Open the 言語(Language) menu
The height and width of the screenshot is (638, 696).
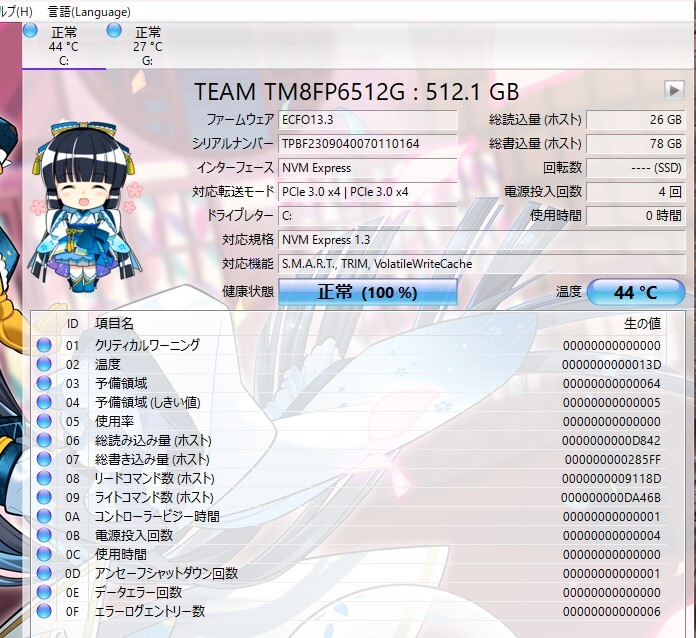[89, 12]
